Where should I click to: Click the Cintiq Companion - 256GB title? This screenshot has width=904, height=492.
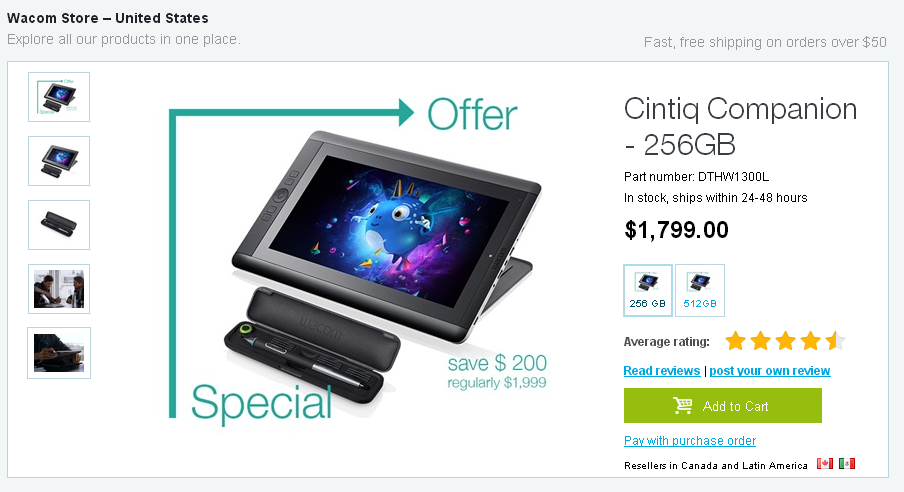tap(740, 126)
